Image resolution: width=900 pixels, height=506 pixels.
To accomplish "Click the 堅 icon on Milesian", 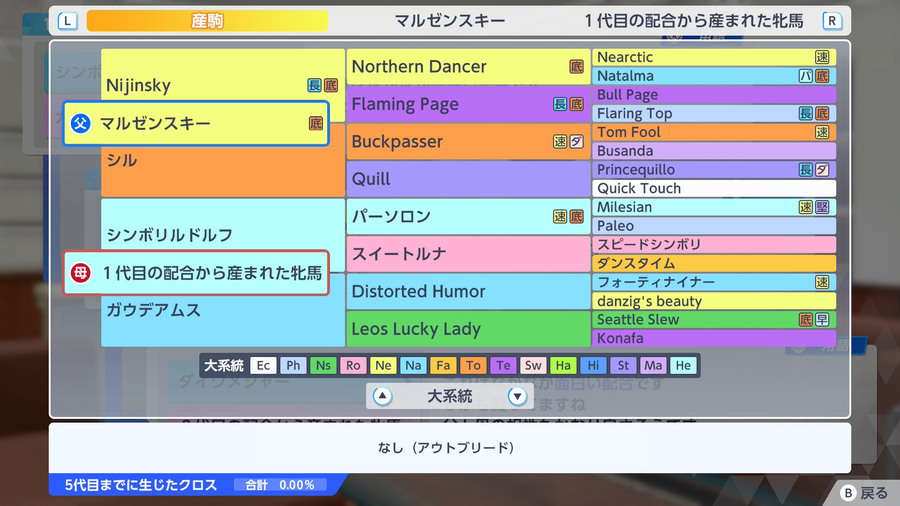I will pos(822,207).
